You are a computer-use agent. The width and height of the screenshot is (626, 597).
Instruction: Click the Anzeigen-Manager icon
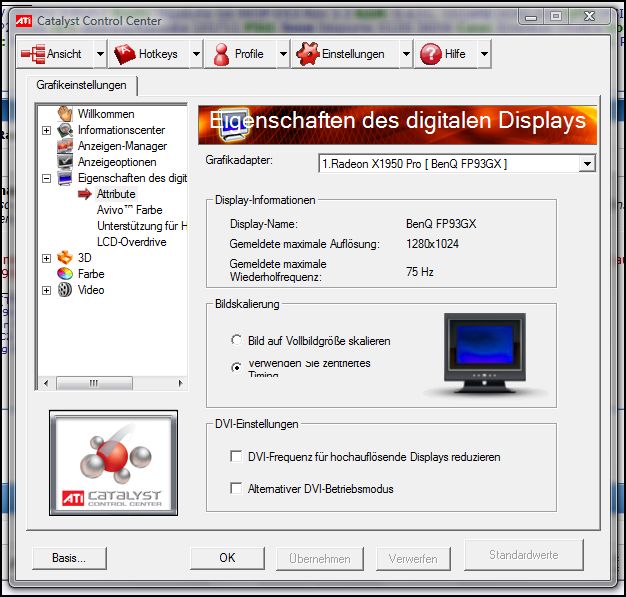click(x=65, y=146)
